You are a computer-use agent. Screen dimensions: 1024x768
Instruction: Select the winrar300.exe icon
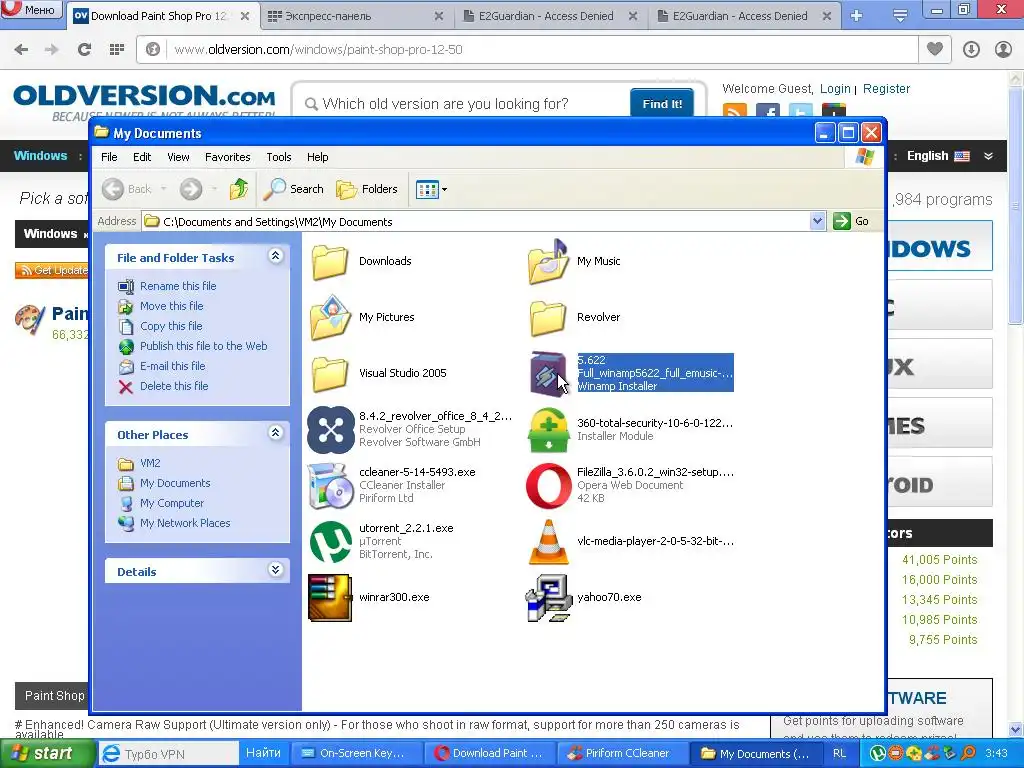(x=330, y=598)
